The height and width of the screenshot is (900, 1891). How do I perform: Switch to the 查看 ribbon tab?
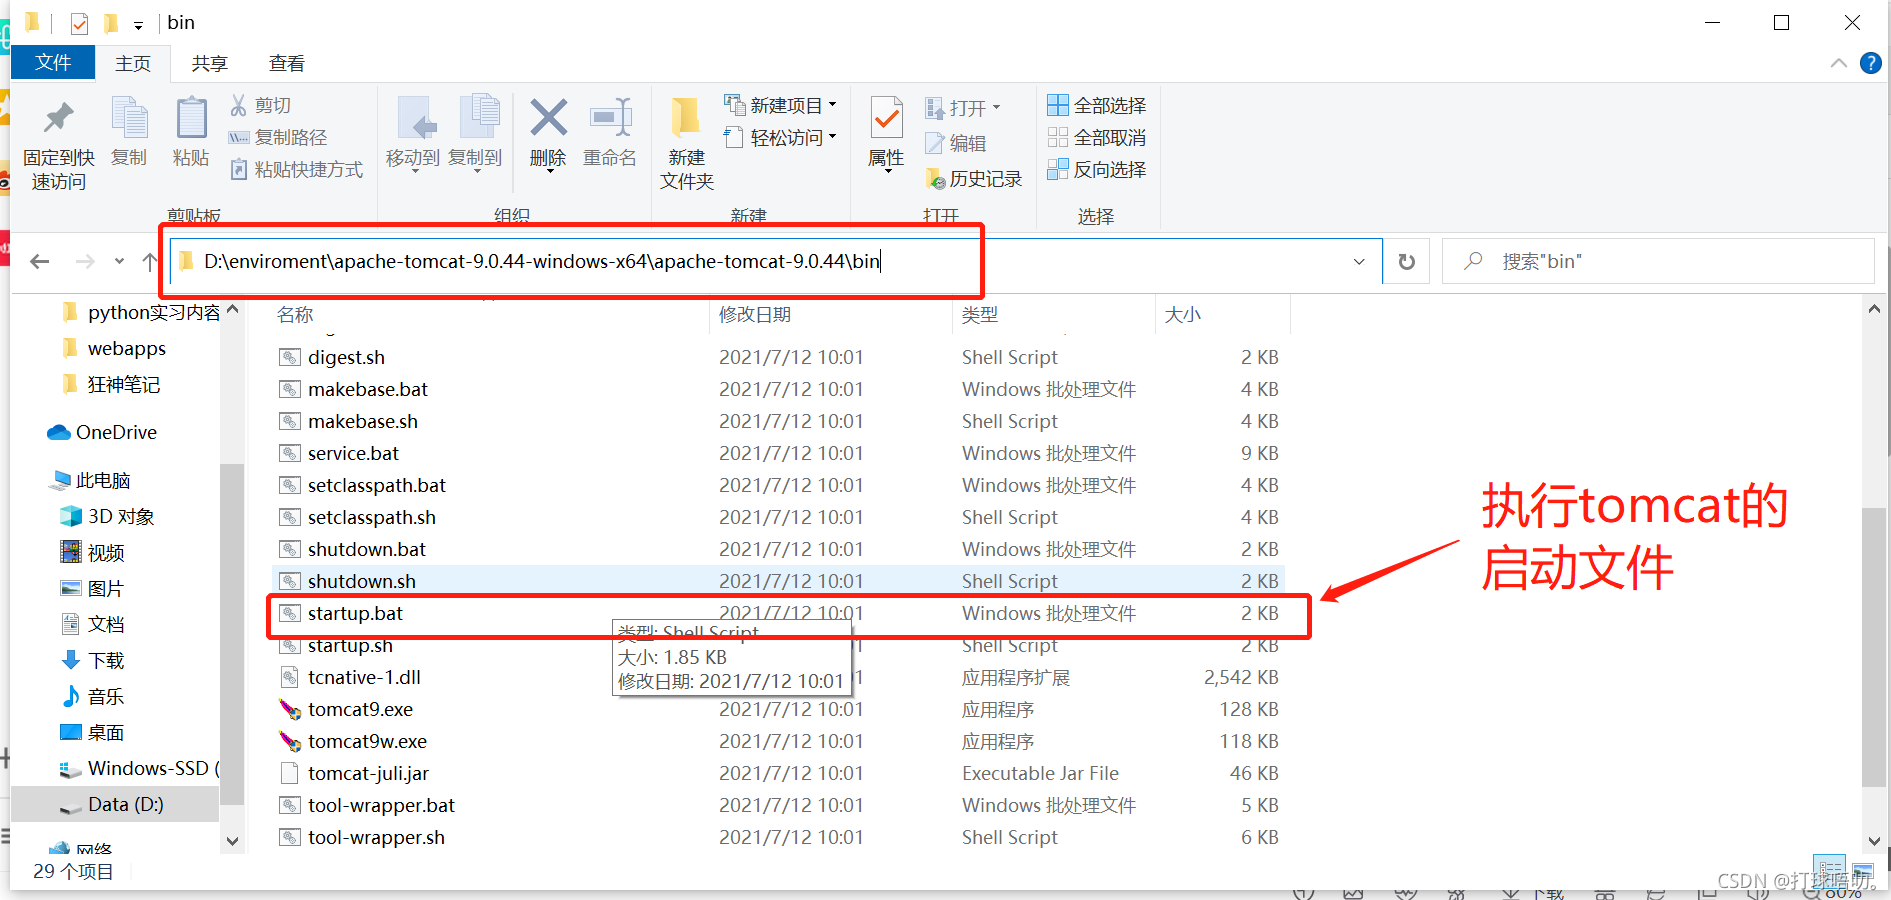tap(286, 62)
